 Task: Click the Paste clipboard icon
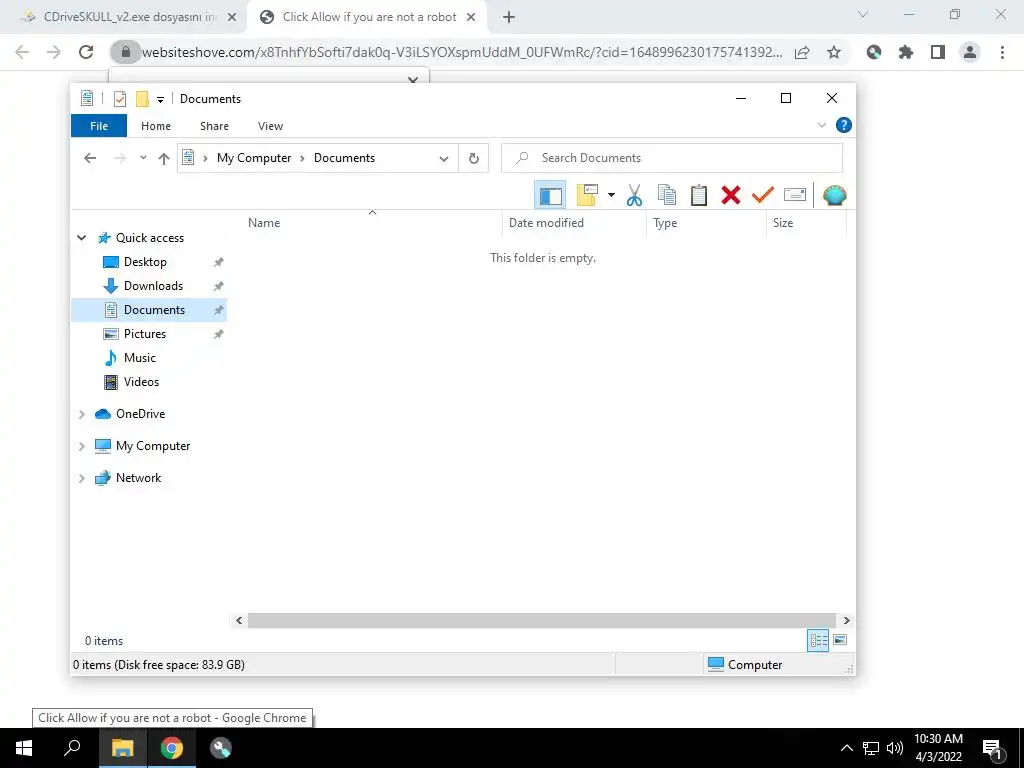pos(699,195)
